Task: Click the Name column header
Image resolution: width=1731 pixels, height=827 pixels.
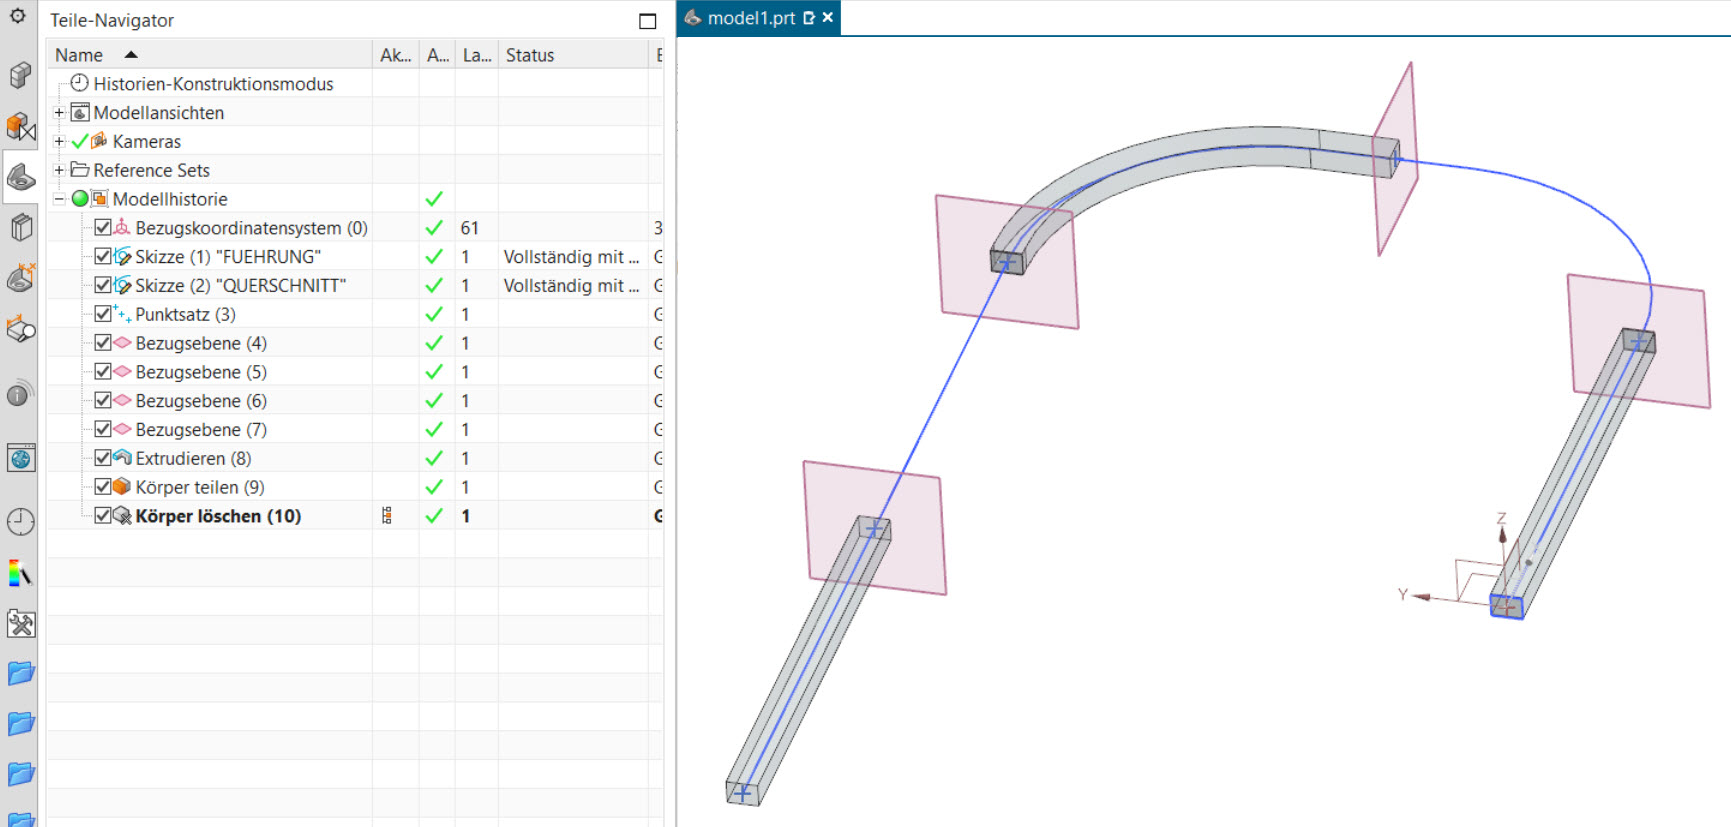Action: pyautogui.click(x=209, y=55)
